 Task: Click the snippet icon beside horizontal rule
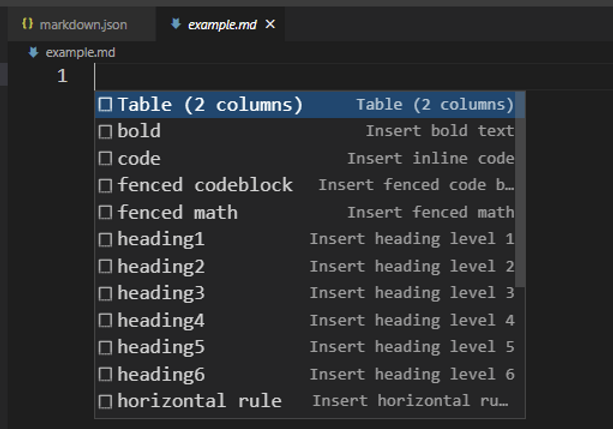pos(105,401)
